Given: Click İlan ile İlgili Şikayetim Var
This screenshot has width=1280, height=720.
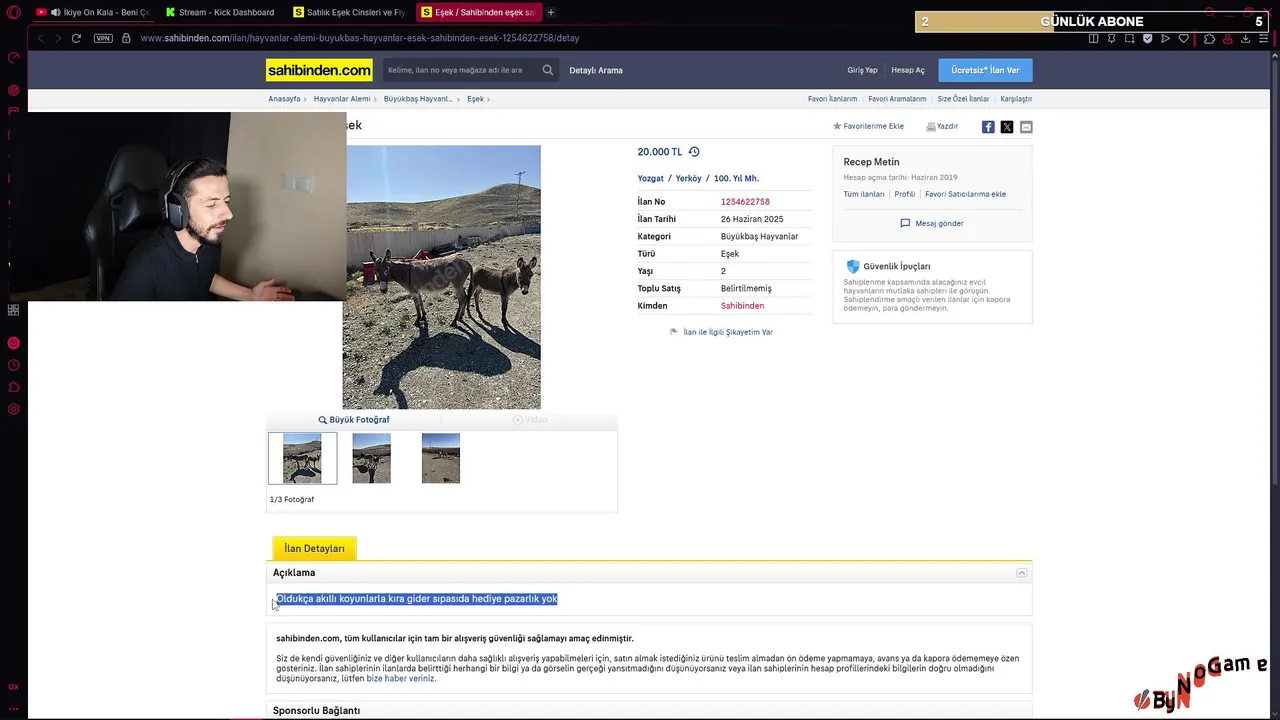Looking at the screenshot, I should (x=721, y=332).
